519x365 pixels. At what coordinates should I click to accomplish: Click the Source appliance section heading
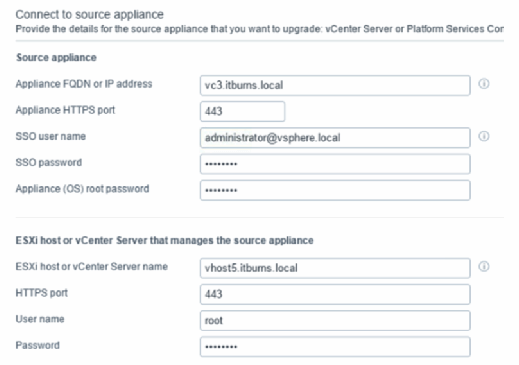point(56,58)
